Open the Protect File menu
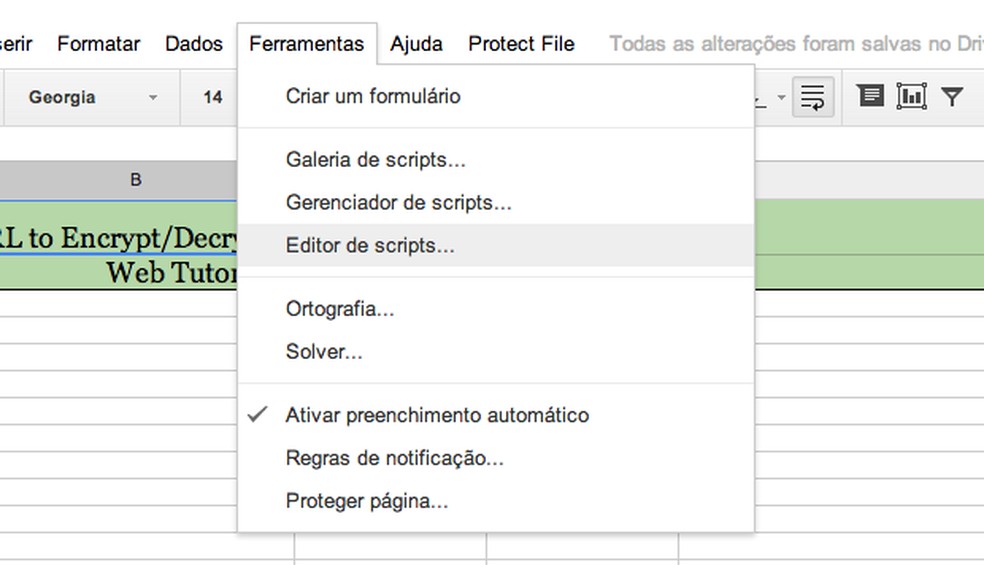The width and height of the screenshot is (984, 565). (521, 44)
